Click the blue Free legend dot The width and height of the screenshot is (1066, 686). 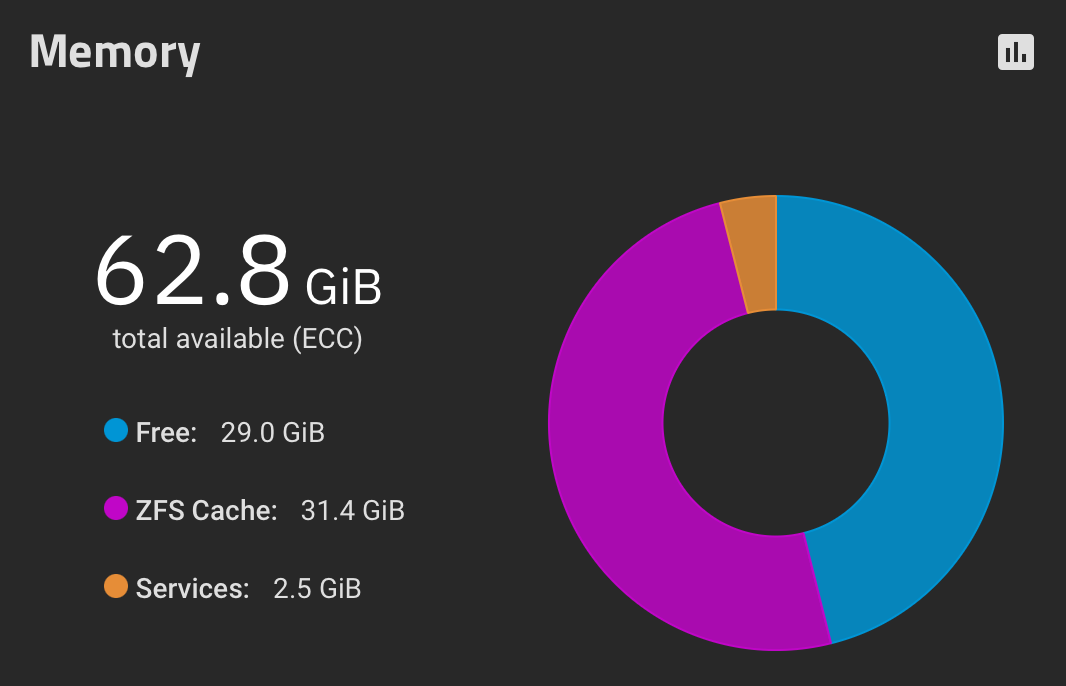tap(116, 430)
